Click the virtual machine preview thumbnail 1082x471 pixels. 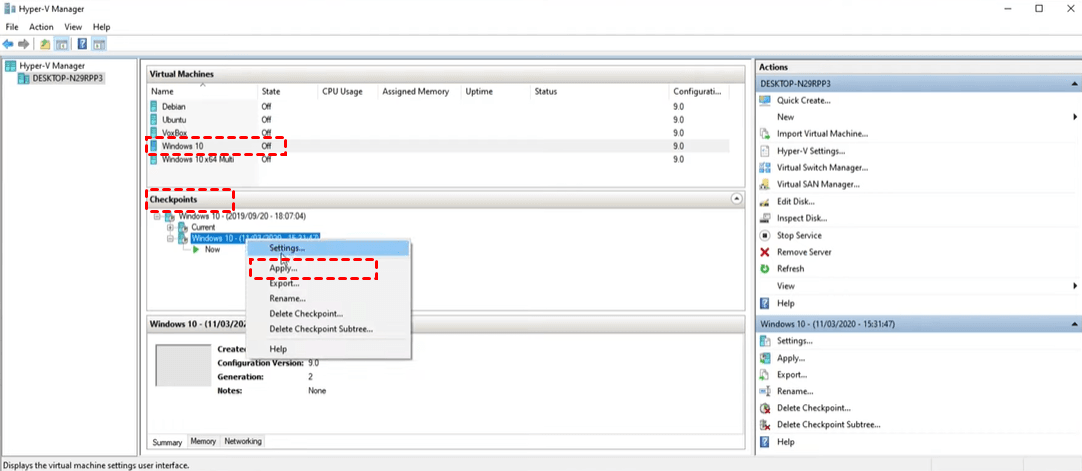click(183, 365)
